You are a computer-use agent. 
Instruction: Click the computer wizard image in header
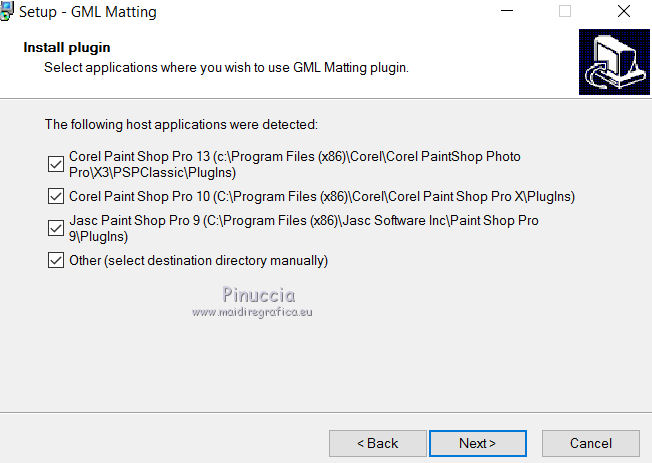(x=614, y=62)
